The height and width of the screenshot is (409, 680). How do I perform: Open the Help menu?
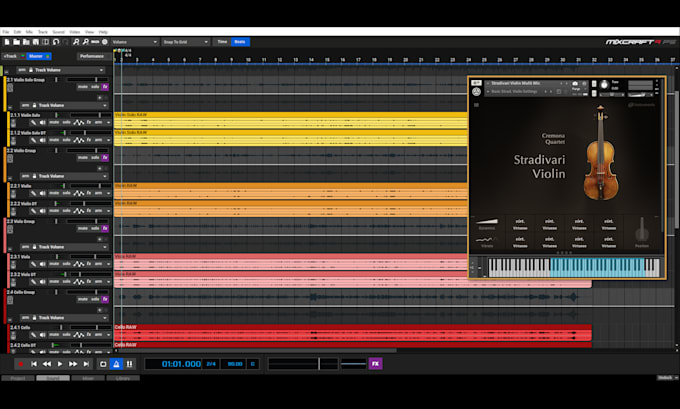[x=103, y=32]
